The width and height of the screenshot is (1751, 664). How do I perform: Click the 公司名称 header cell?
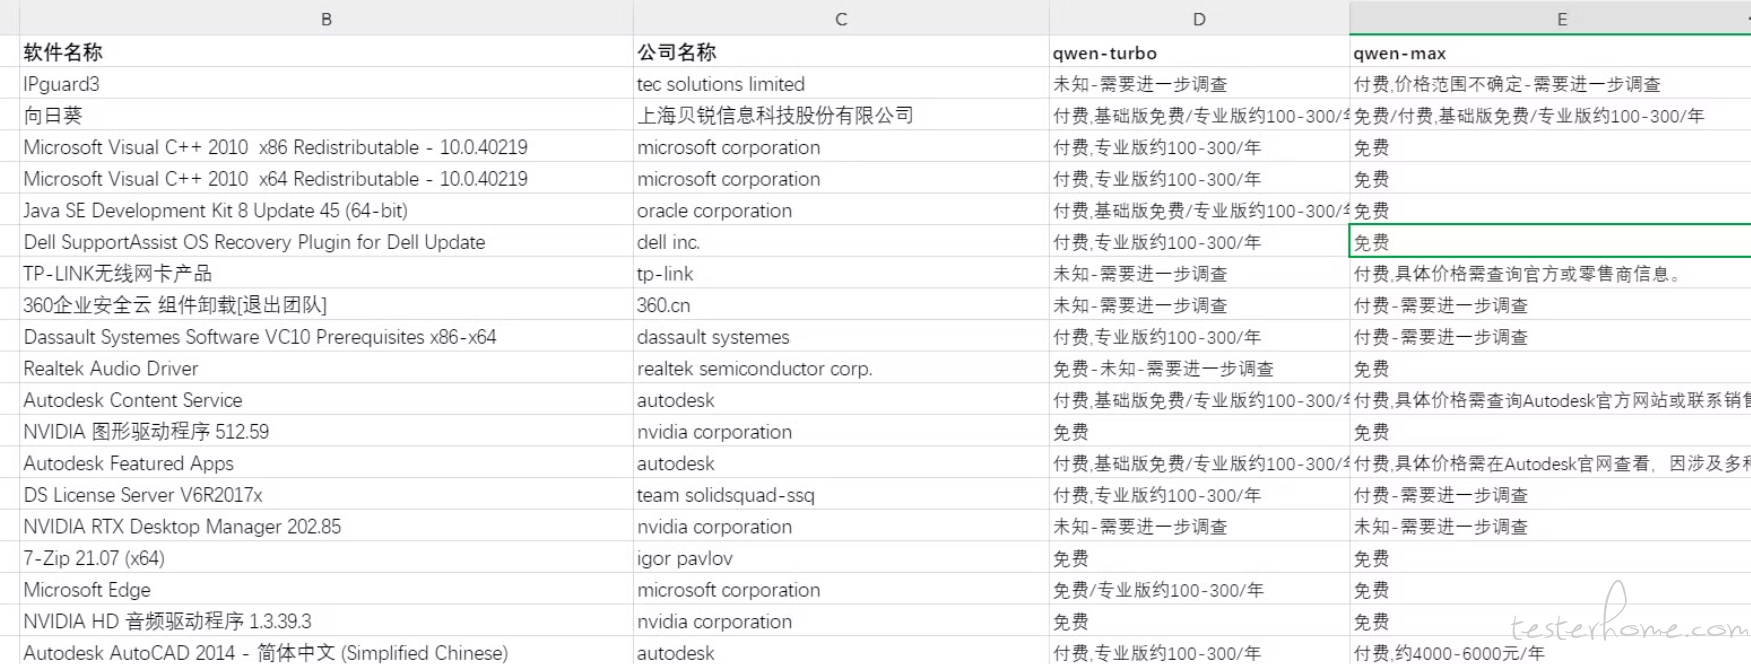pyautogui.click(x=841, y=52)
